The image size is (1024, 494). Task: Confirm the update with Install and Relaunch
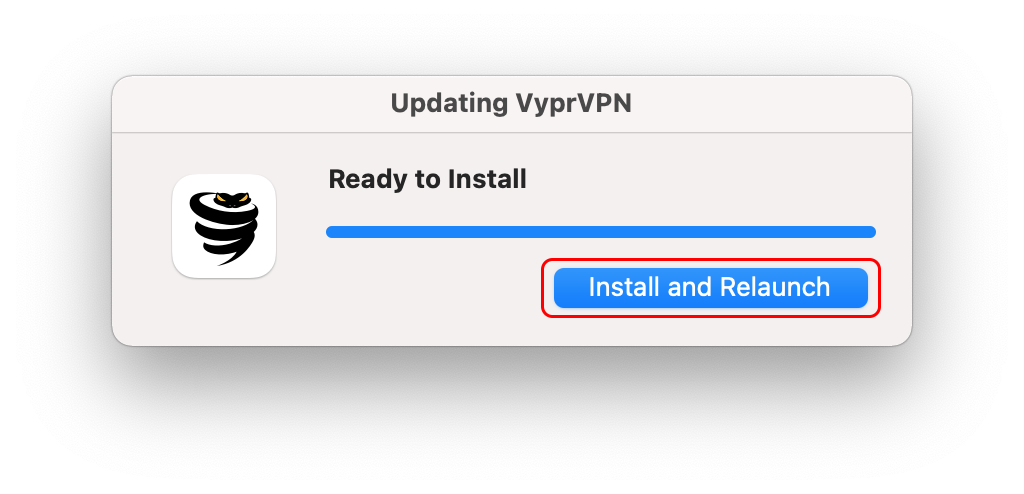710,288
